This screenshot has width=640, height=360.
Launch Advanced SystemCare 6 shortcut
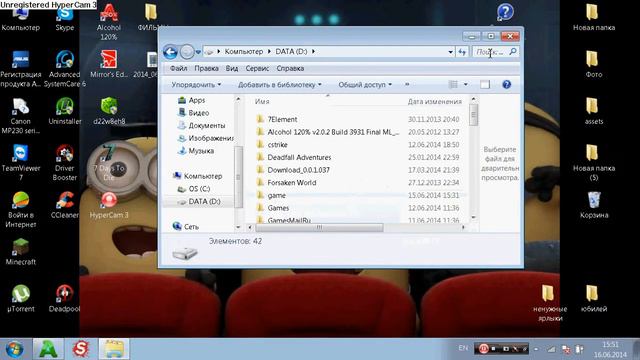(x=65, y=69)
